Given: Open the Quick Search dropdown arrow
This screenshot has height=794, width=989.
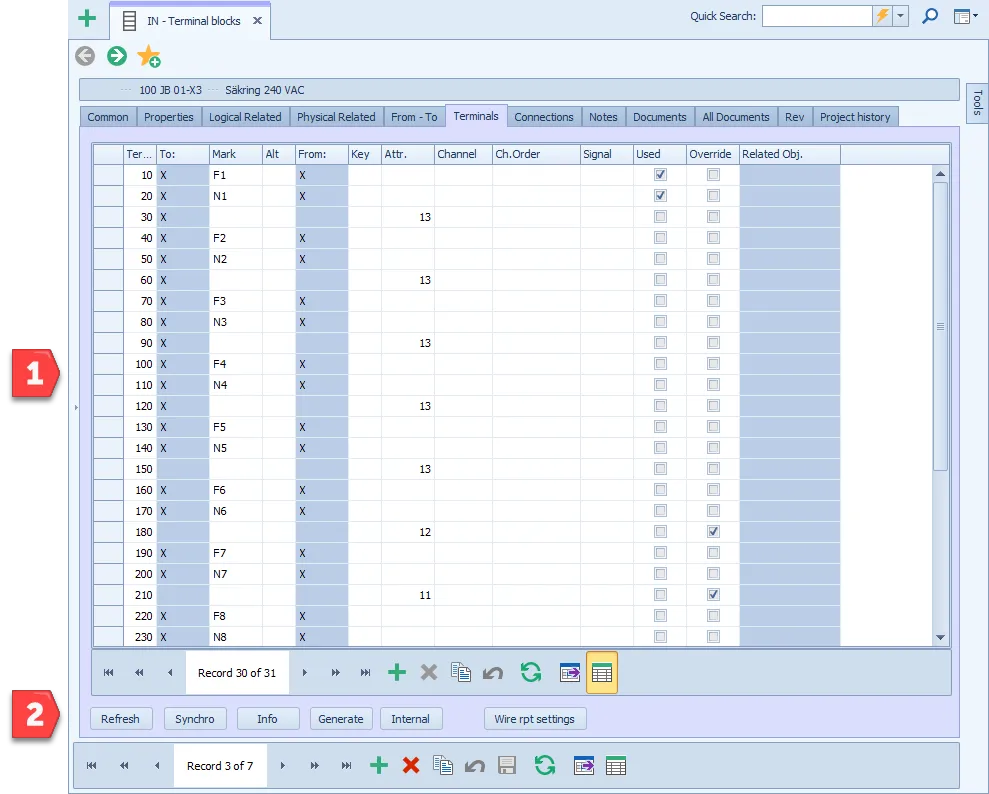Looking at the screenshot, I should (x=901, y=16).
